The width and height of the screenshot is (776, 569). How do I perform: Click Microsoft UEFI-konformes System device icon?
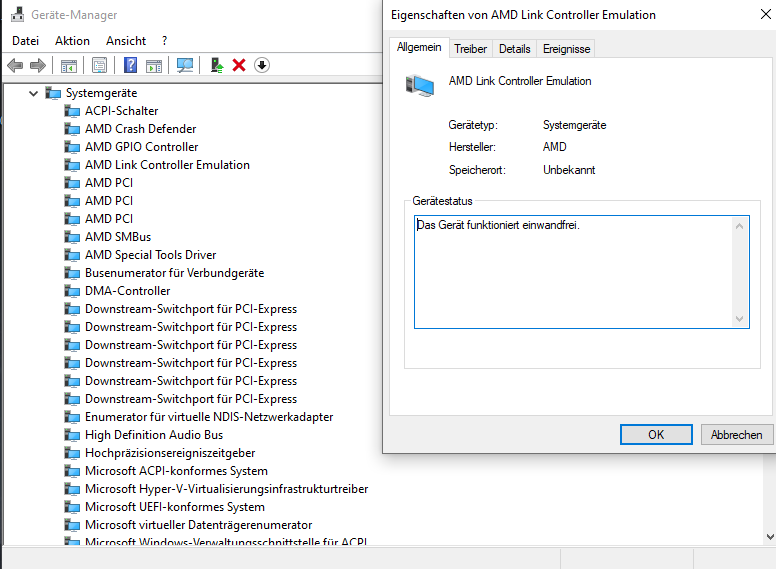point(72,507)
